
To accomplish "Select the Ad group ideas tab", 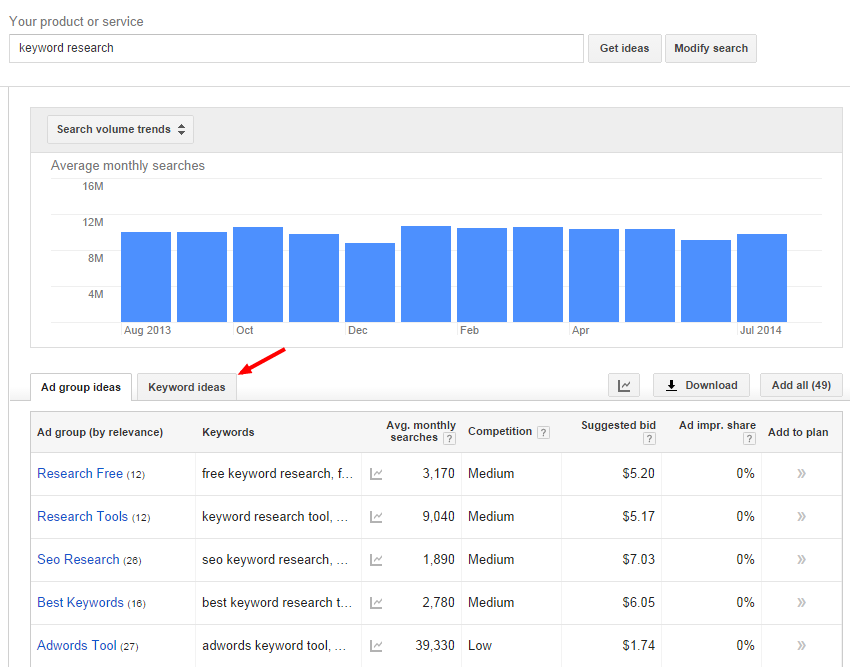I will pyautogui.click(x=80, y=386).
